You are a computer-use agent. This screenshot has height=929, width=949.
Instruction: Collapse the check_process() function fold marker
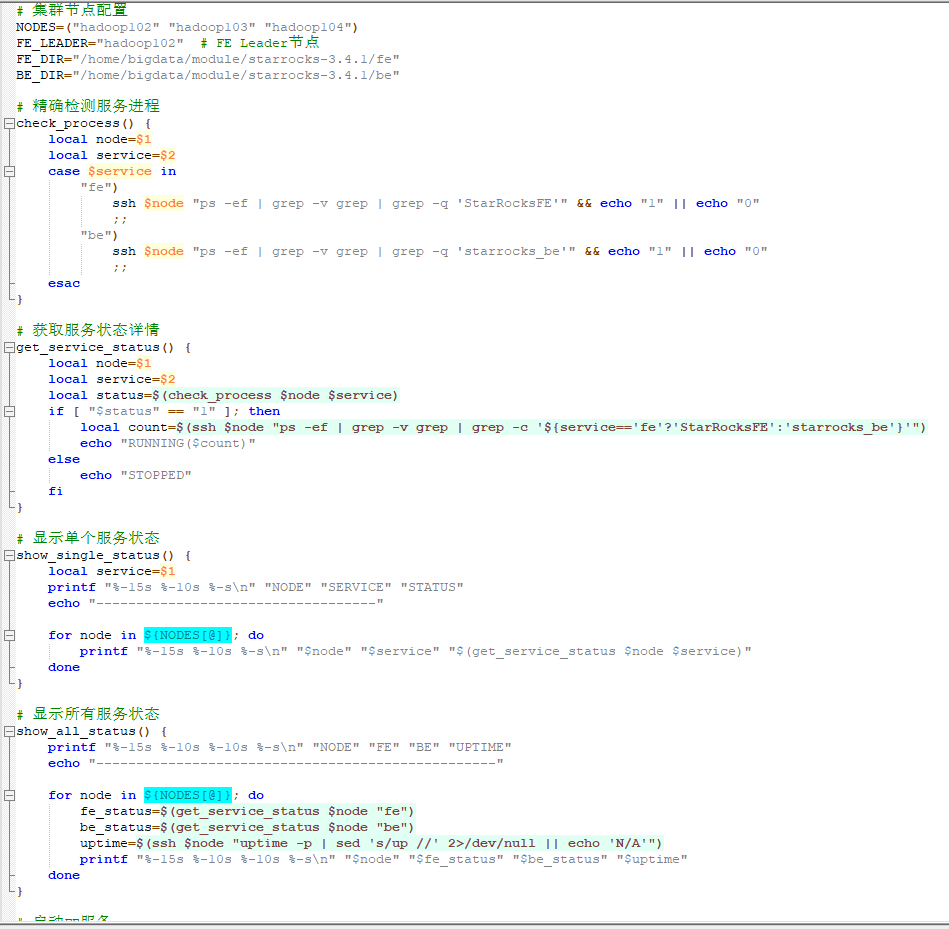(x=9, y=123)
